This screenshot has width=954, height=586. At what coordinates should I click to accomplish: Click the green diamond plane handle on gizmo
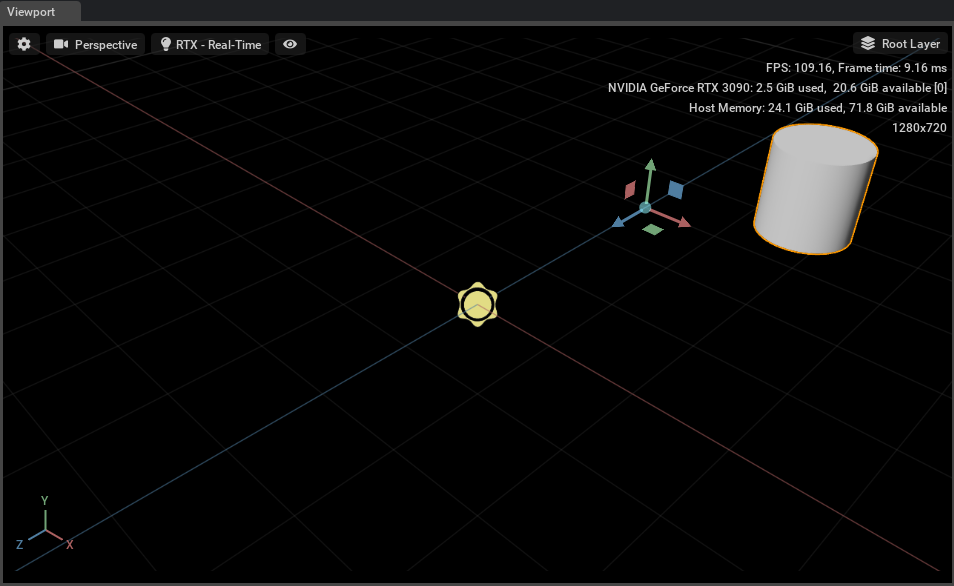pyautogui.click(x=652, y=230)
